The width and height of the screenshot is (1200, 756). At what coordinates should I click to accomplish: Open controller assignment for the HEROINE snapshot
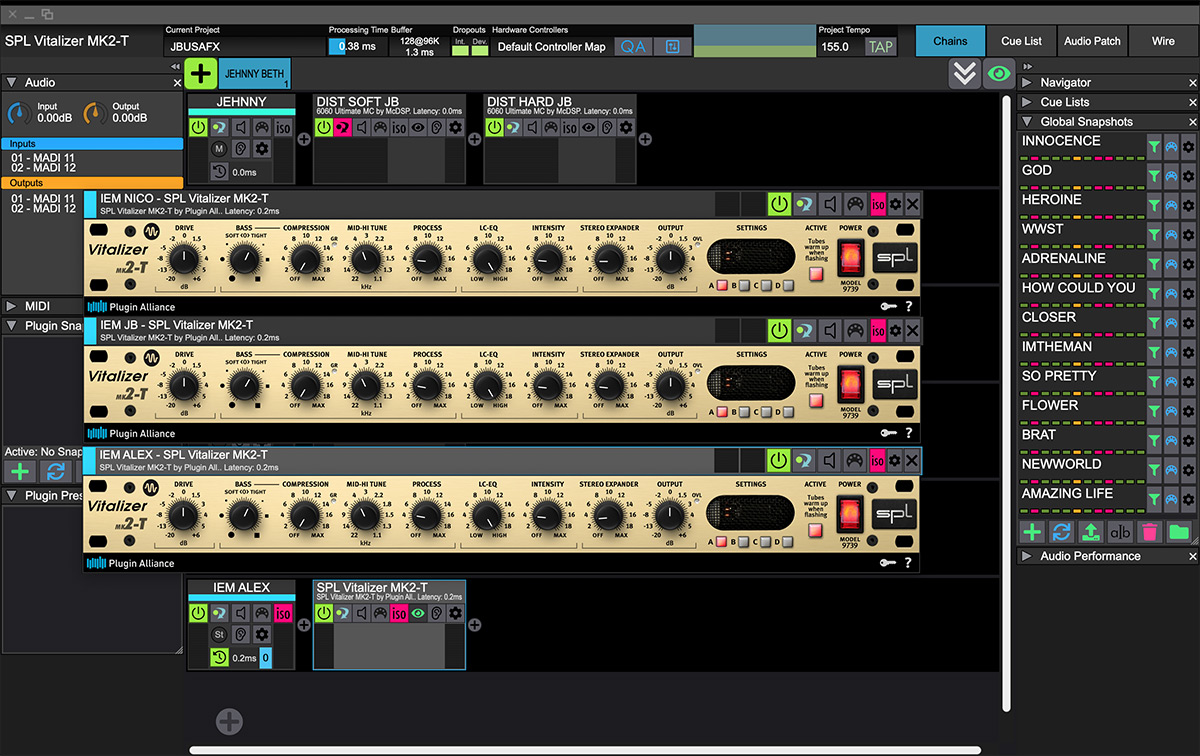(1171, 205)
